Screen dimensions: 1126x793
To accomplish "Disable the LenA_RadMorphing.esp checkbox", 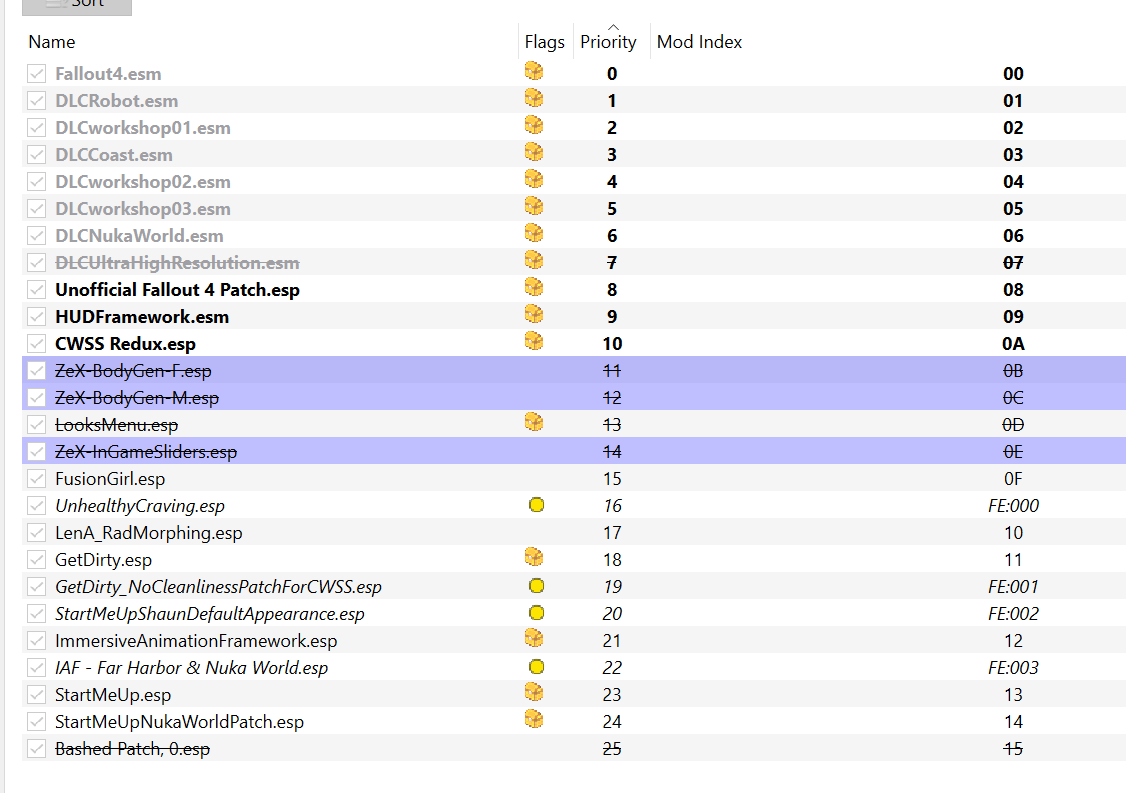I will point(37,532).
